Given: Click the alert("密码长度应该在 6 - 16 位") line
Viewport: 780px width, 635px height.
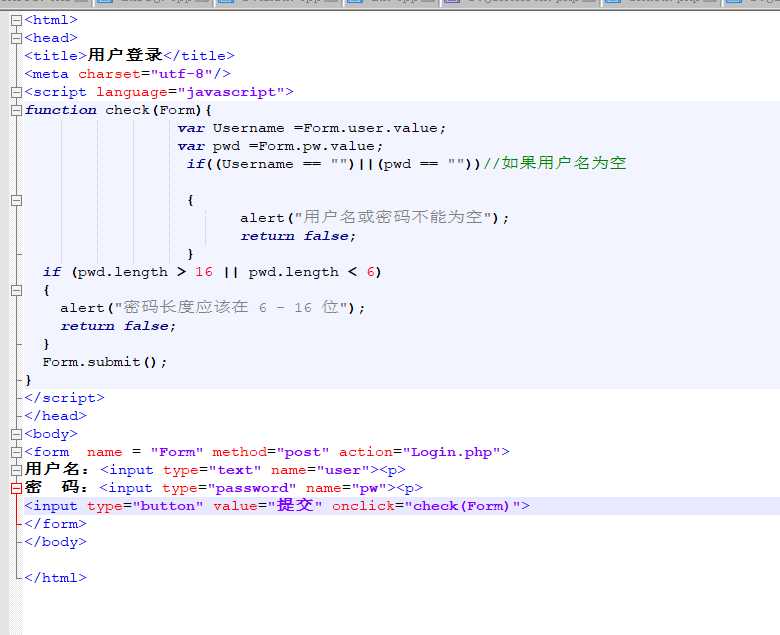Looking at the screenshot, I should click(212, 308).
